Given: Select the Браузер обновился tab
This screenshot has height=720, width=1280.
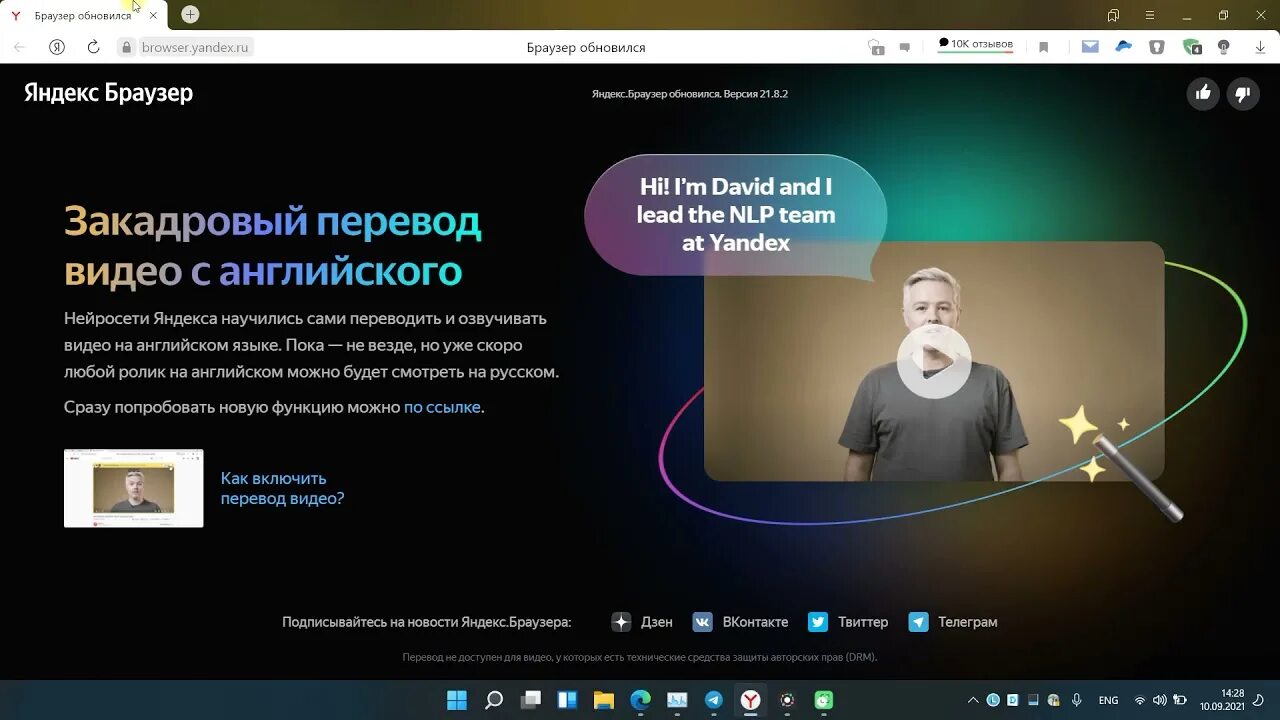Looking at the screenshot, I should point(84,15).
